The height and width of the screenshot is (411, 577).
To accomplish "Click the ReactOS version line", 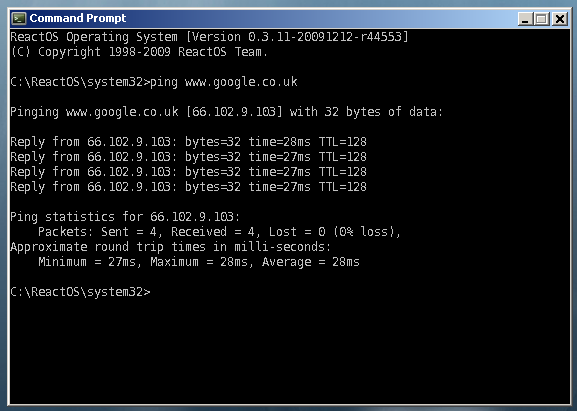I will click(x=209, y=37).
